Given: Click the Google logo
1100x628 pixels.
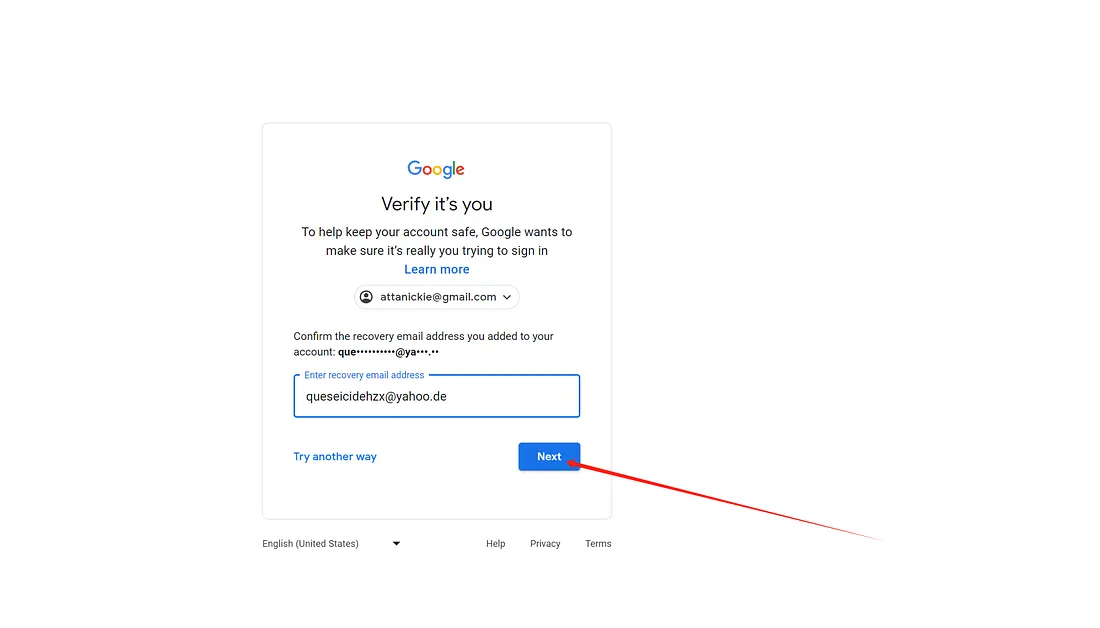Looking at the screenshot, I should [436, 169].
